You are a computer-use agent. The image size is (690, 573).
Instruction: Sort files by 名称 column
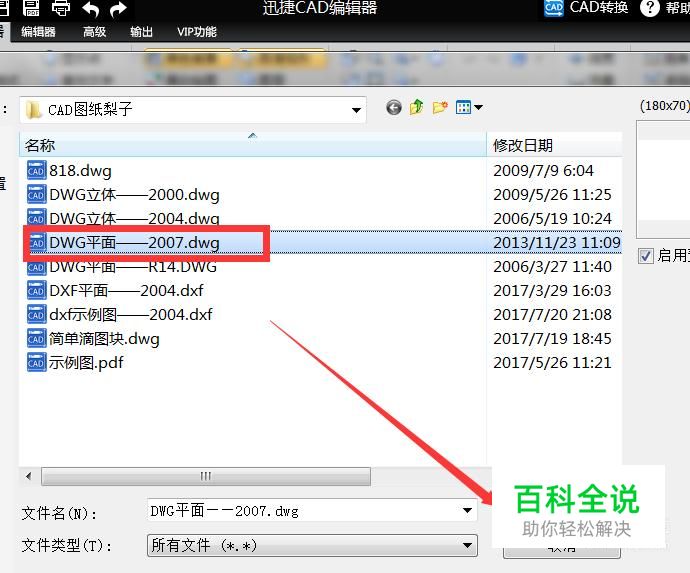click(253, 145)
